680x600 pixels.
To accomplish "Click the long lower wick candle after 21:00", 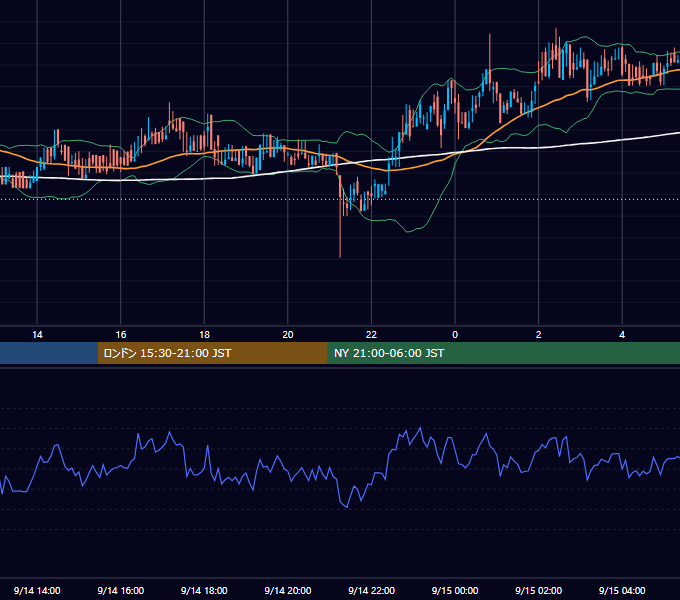I will (340, 217).
